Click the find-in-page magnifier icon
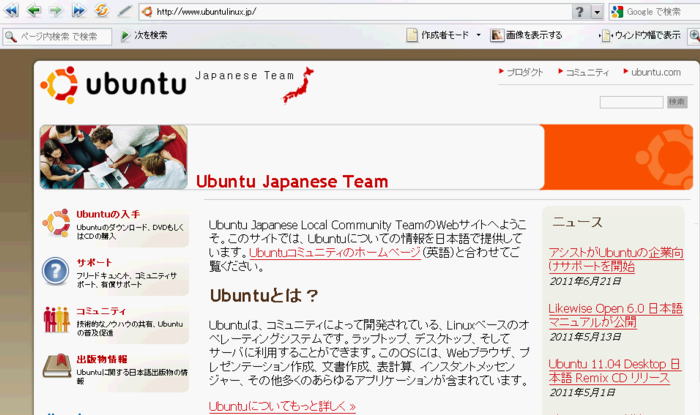The image size is (700, 415). pyautogui.click(x=11, y=36)
